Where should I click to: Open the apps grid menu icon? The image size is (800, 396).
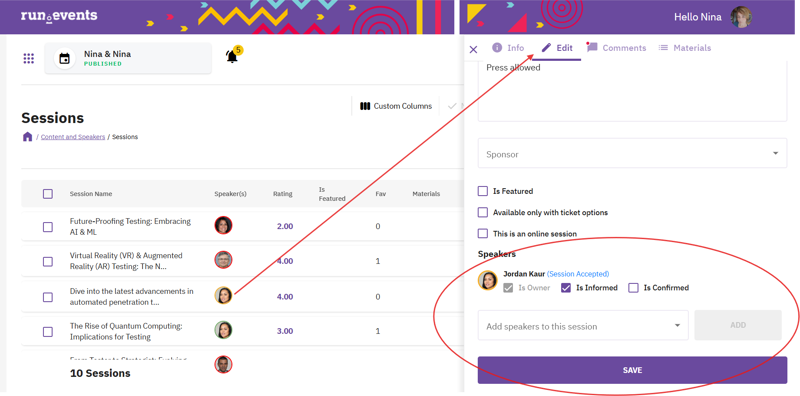(29, 59)
